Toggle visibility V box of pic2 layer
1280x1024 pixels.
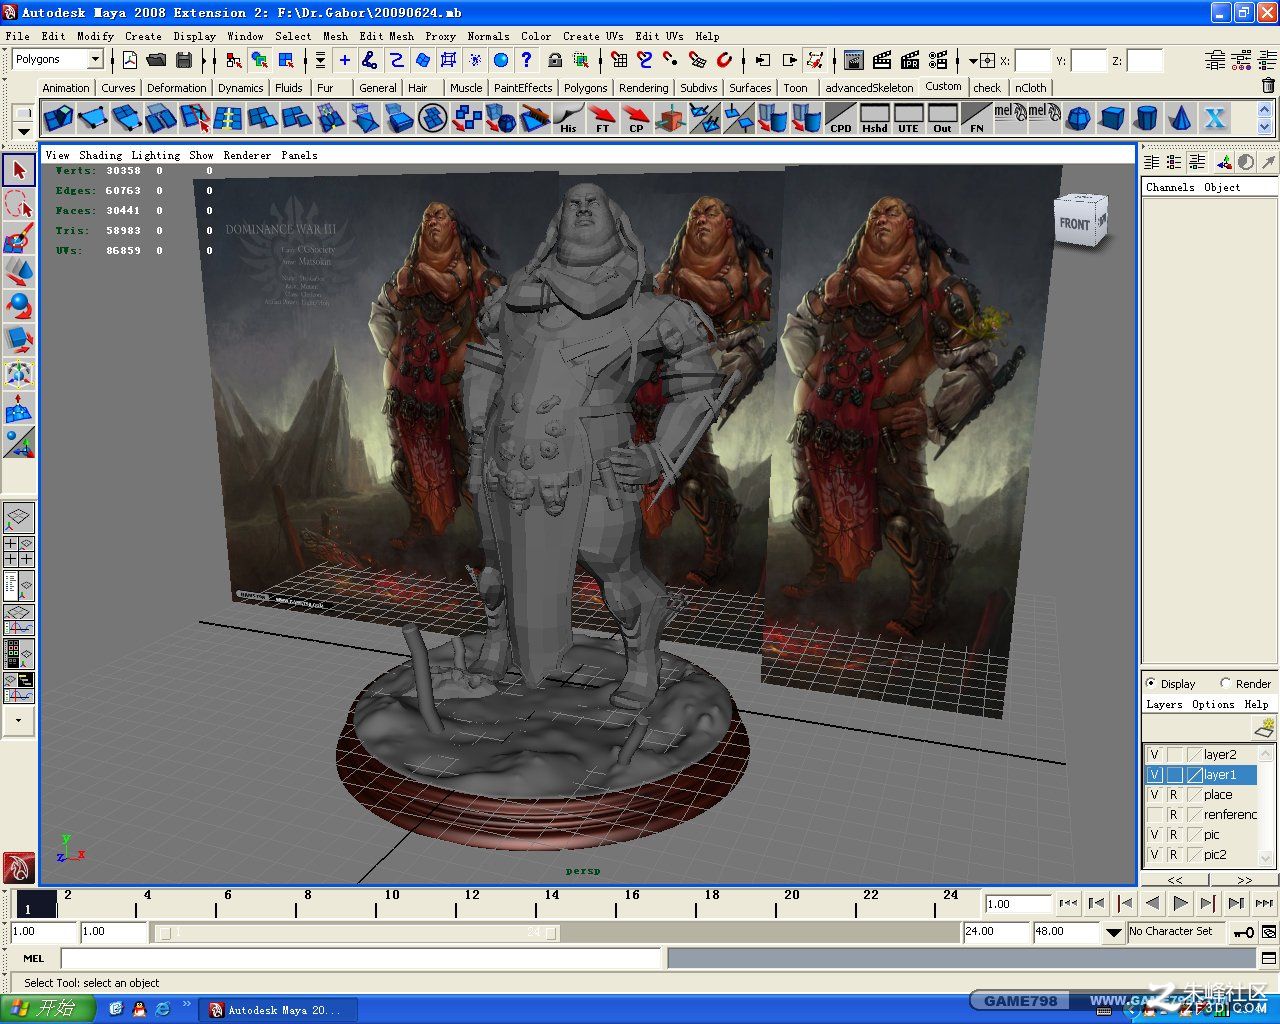click(x=1155, y=855)
